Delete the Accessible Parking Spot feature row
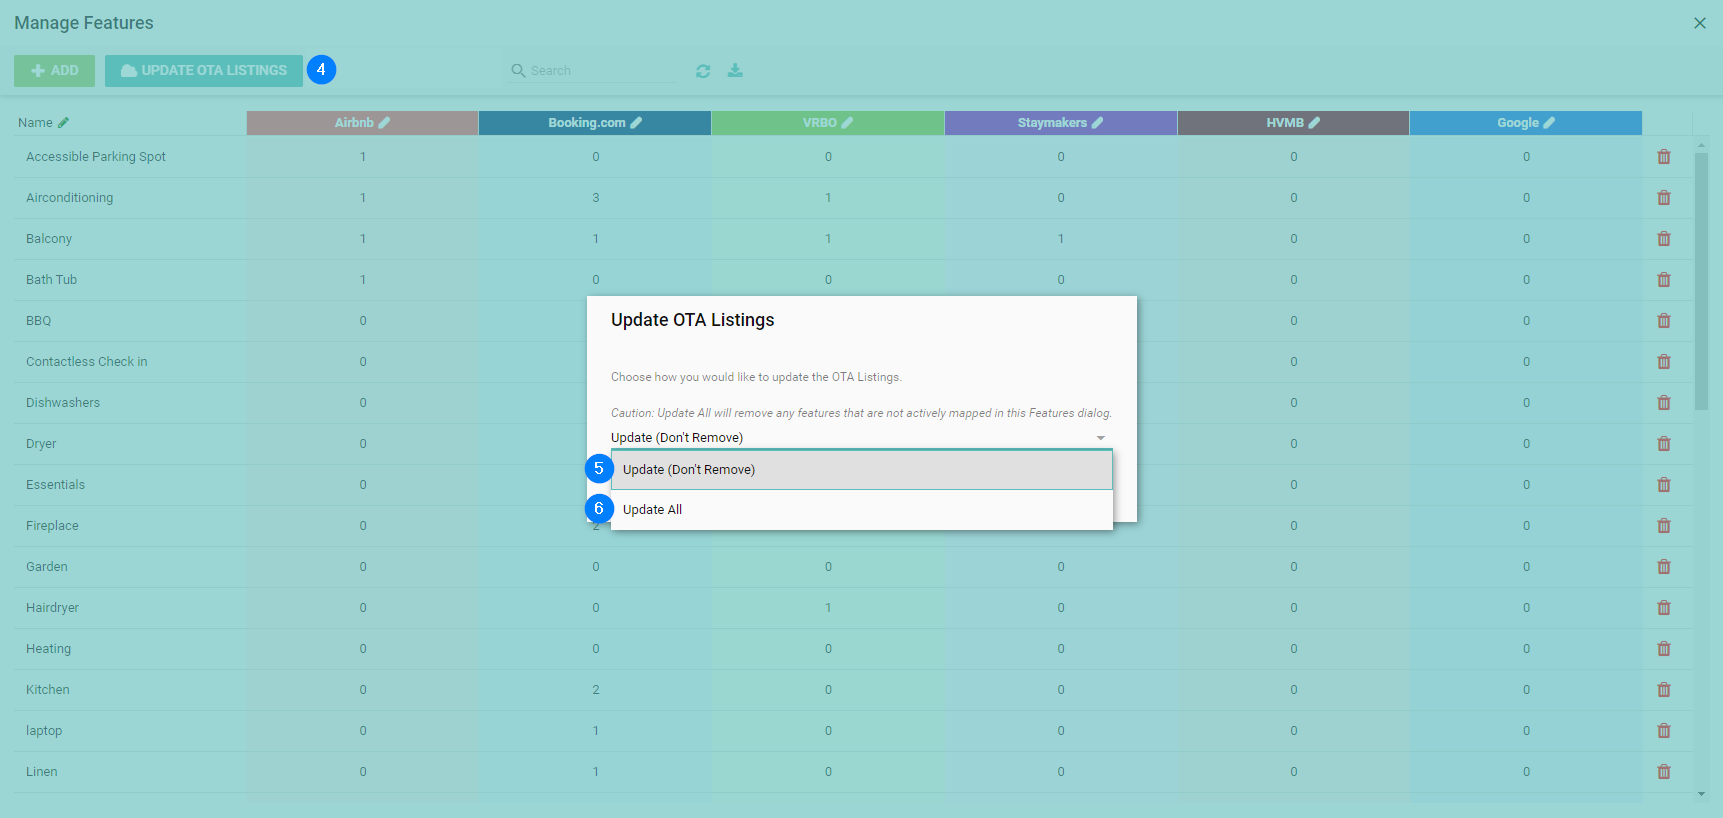Image resolution: width=1723 pixels, height=818 pixels. [x=1664, y=157]
